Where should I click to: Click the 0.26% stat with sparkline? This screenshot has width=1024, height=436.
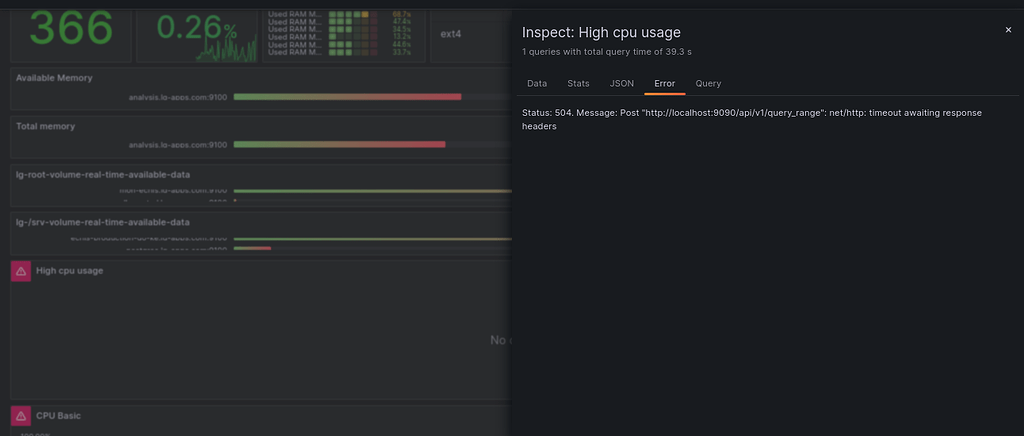(x=196, y=30)
